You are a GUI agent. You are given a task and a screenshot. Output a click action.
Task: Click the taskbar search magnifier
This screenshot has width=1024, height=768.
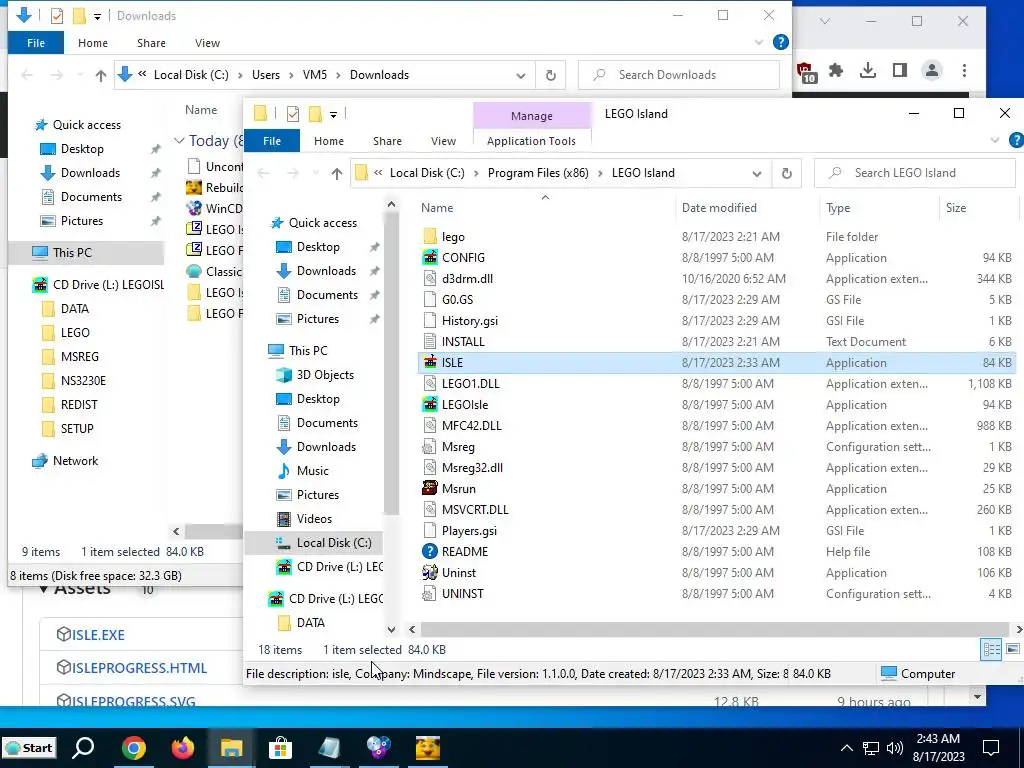coord(83,748)
